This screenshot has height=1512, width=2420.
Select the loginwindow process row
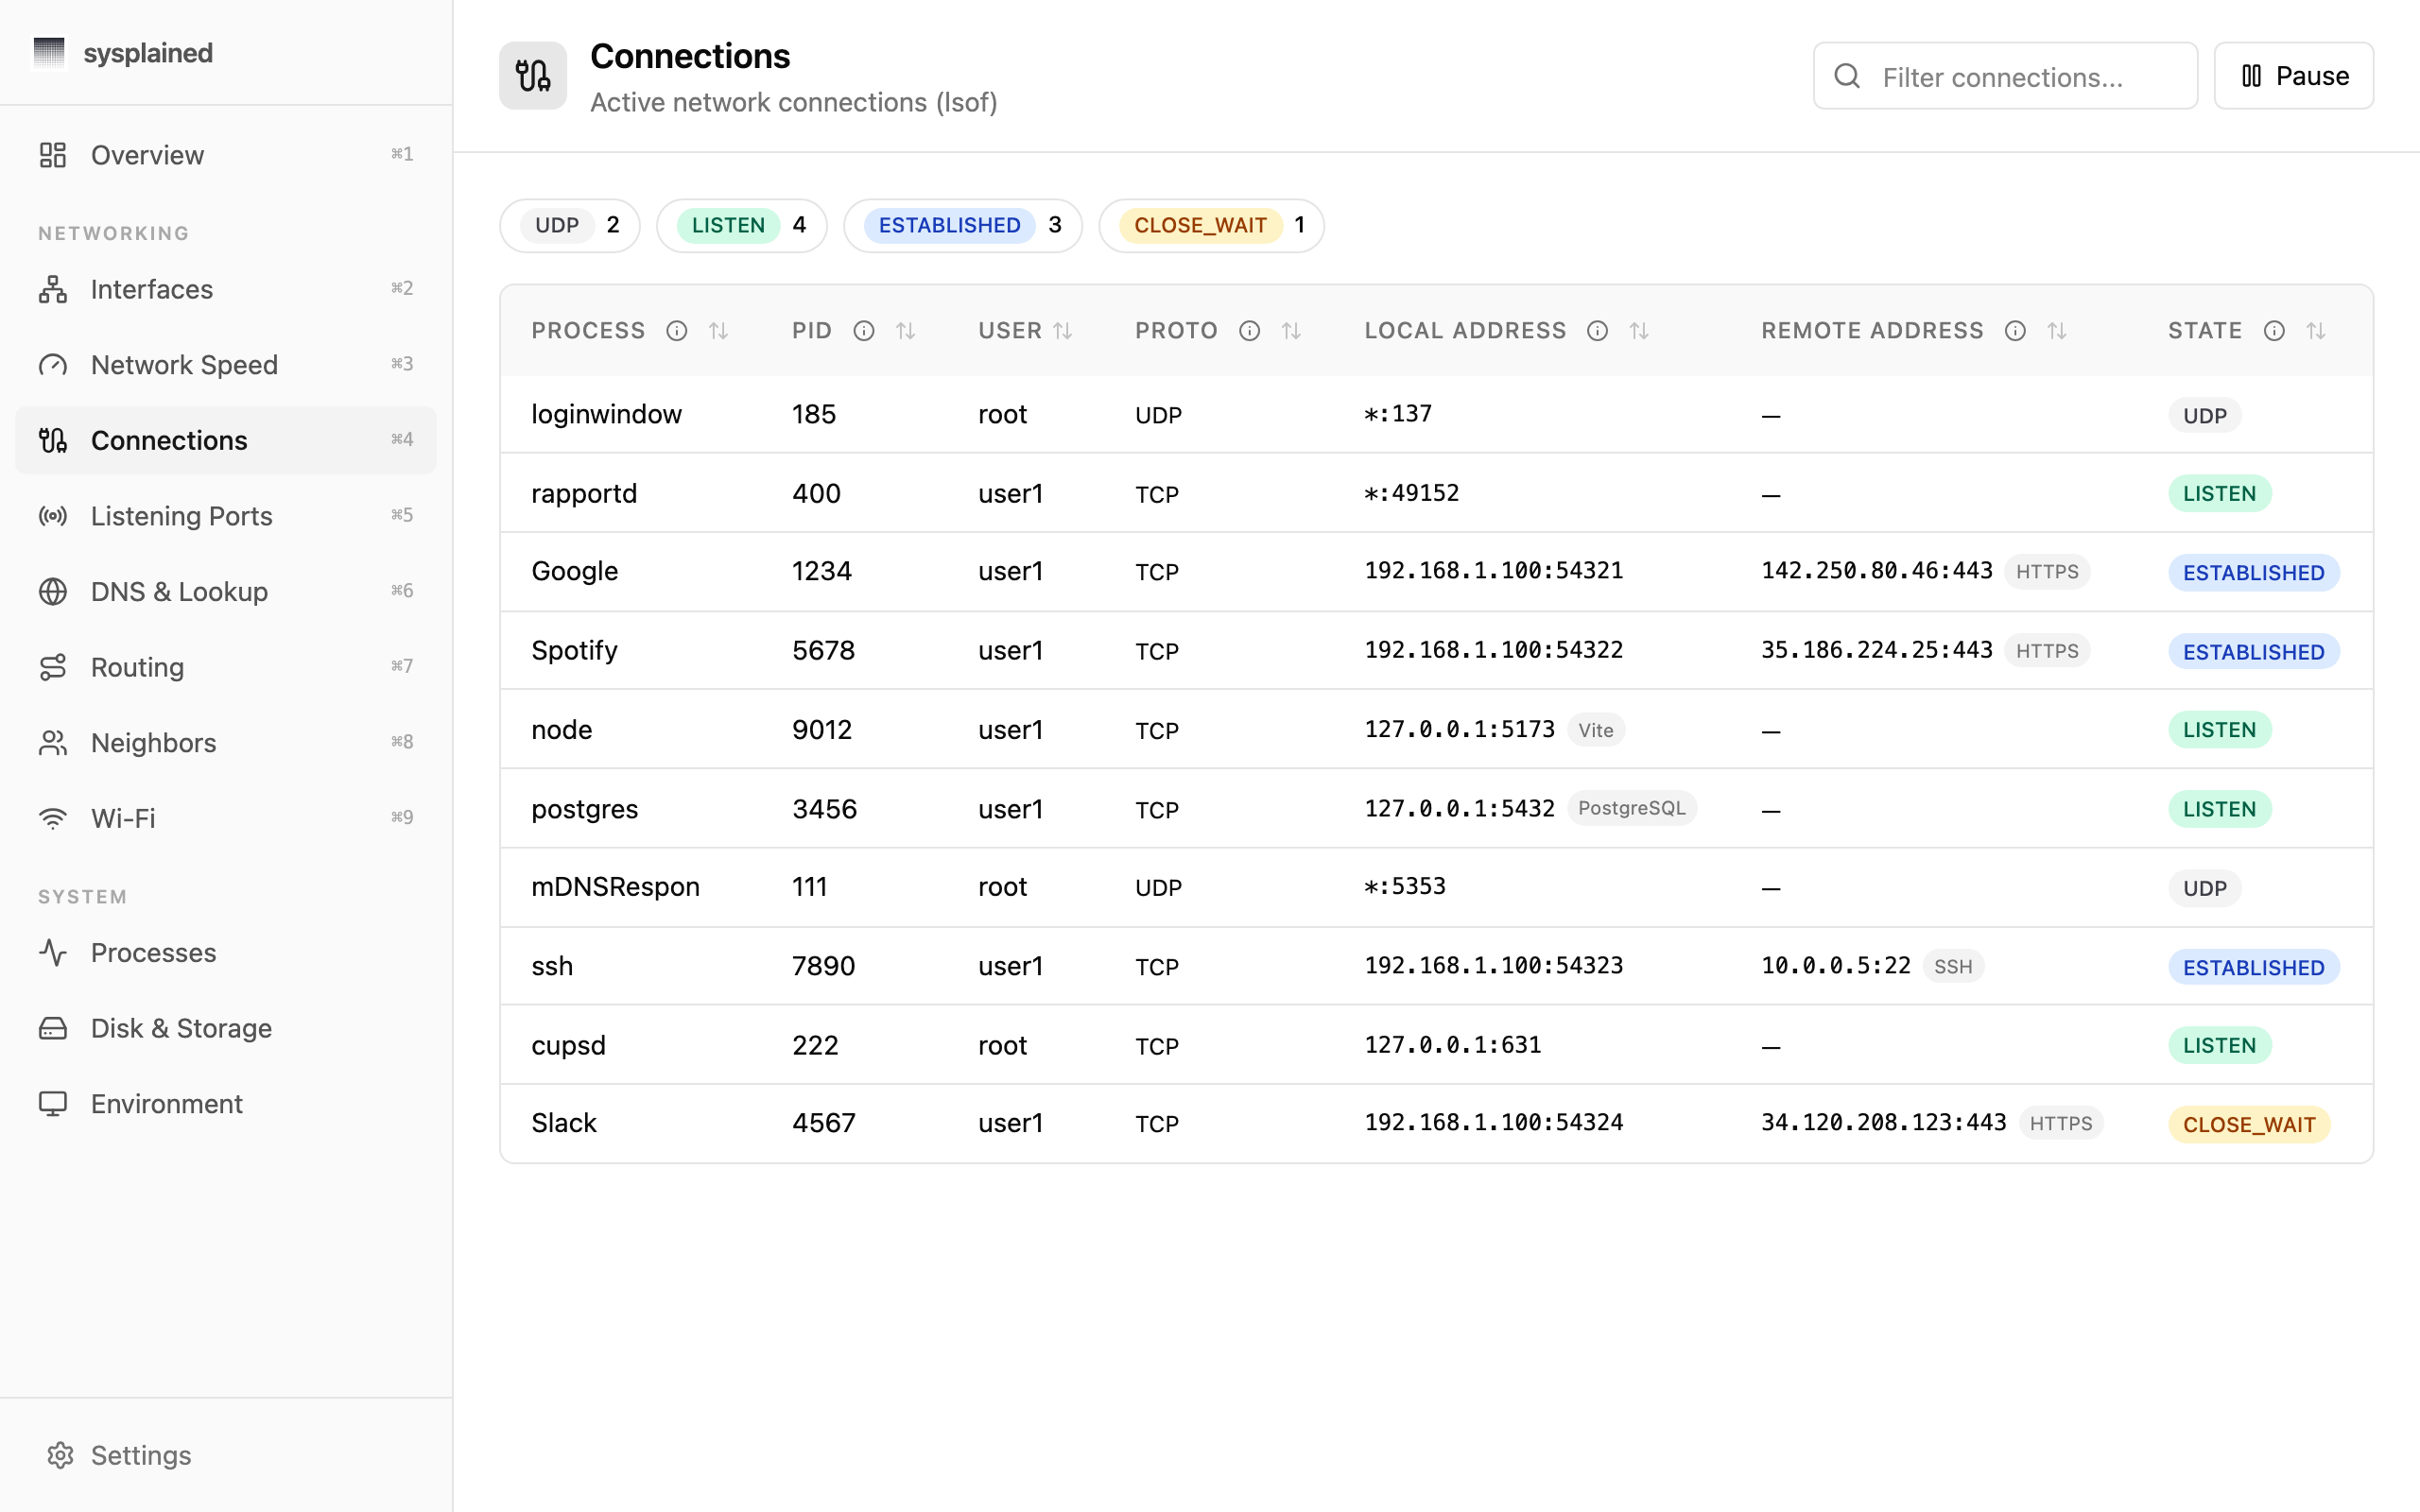coord(1436,414)
